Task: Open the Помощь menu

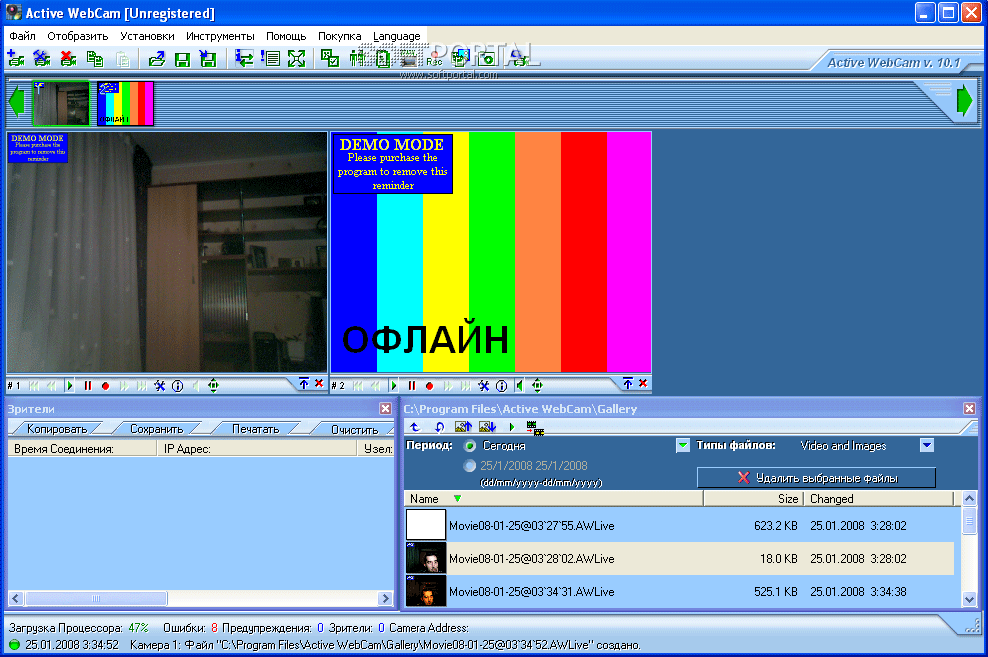Action: 286,36
